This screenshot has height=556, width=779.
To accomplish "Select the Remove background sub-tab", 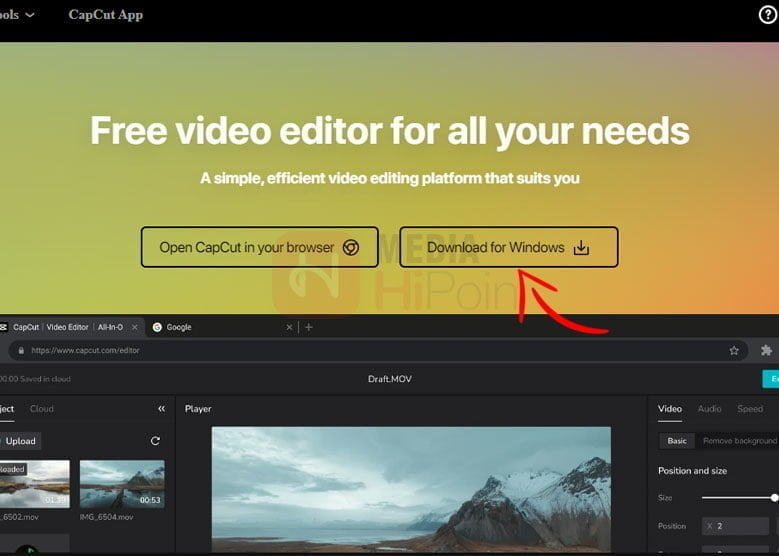I will pos(739,441).
